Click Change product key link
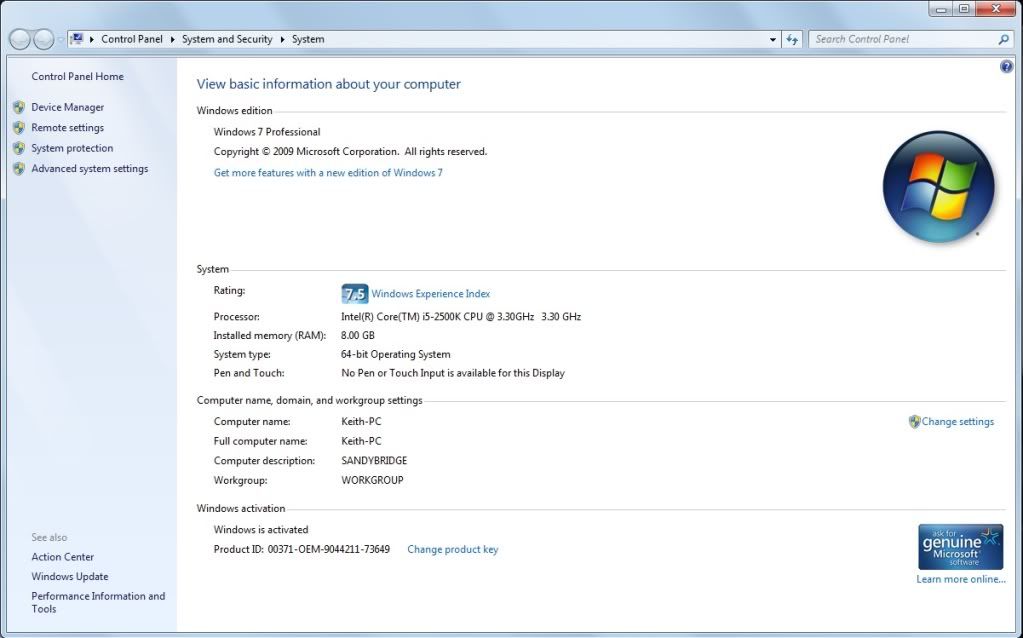 coord(453,549)
